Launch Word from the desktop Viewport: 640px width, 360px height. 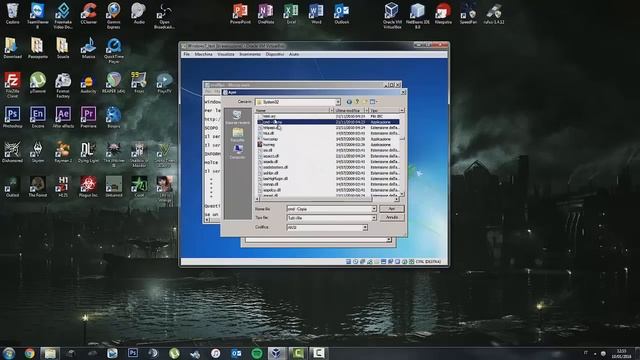(316, 14)
